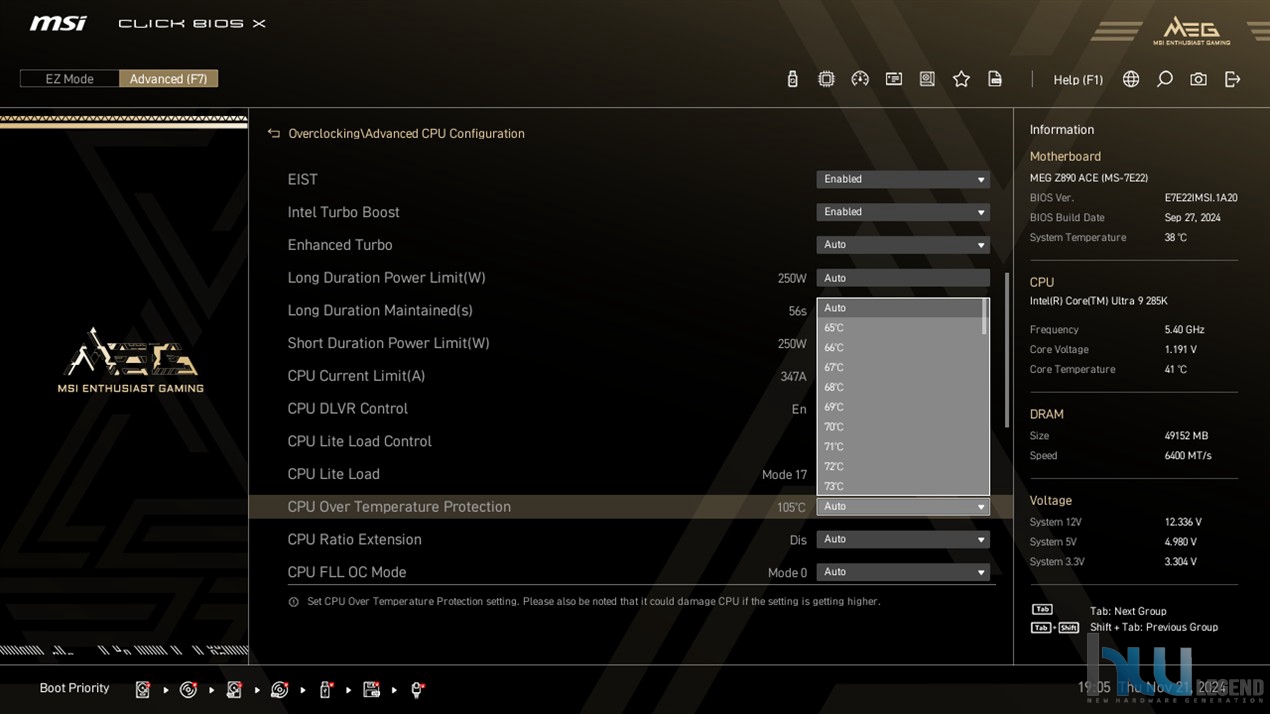The width and height of the screenshot is (1270, 714).
Task: Go back using the breadcrumb return arrow
Action: coord(274,133)
